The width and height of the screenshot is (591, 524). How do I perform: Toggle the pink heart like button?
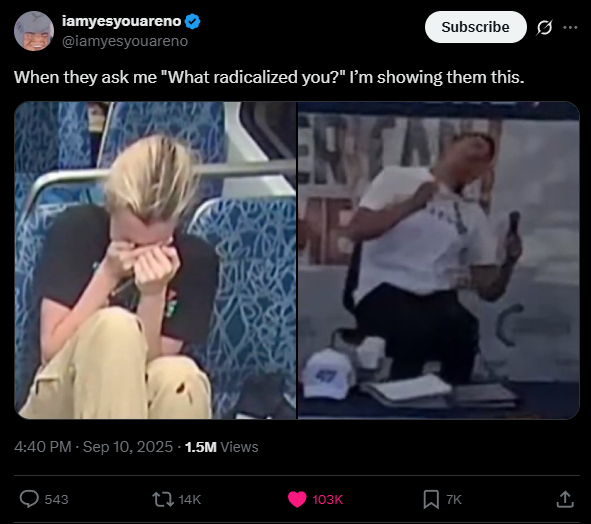click(297, 499)
